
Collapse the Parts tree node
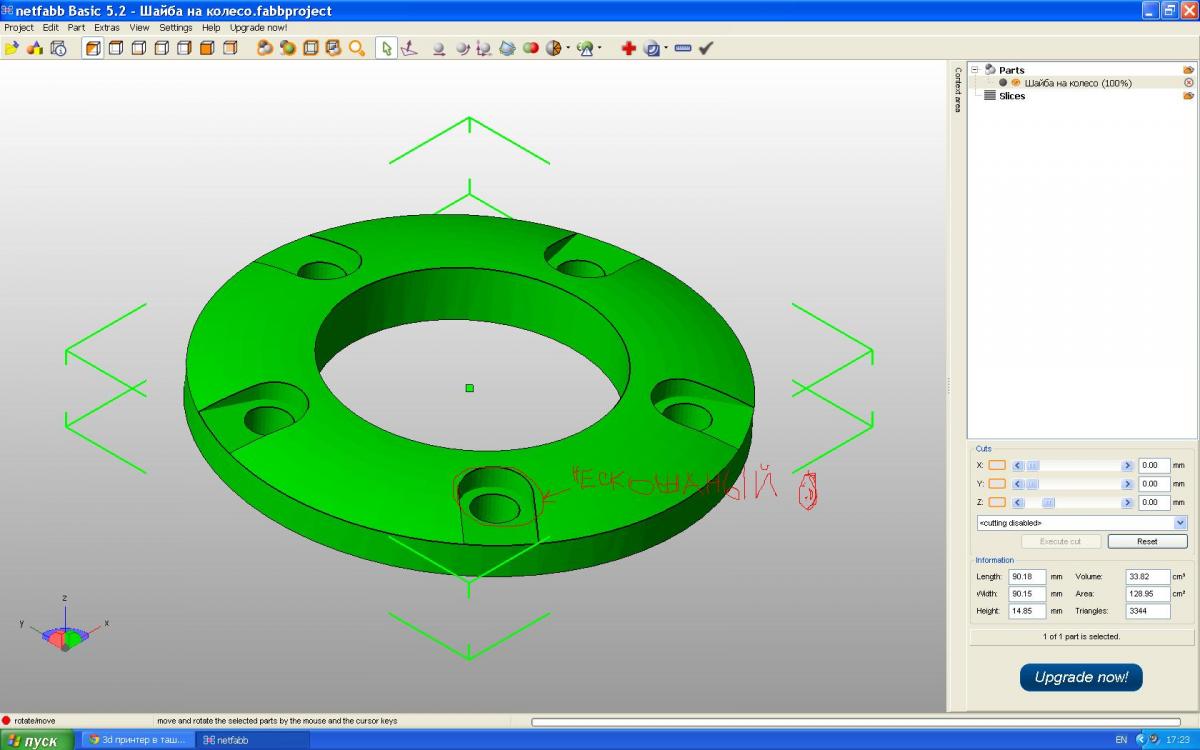[x=976, y=70]
